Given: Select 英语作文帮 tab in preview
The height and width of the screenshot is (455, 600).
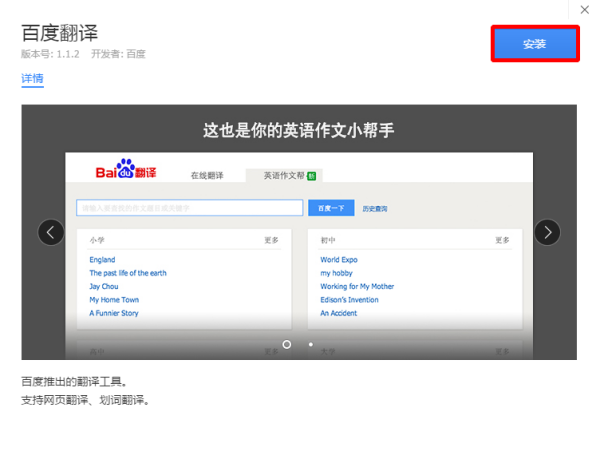Looking at the screenshot, I should pos(284,176).
